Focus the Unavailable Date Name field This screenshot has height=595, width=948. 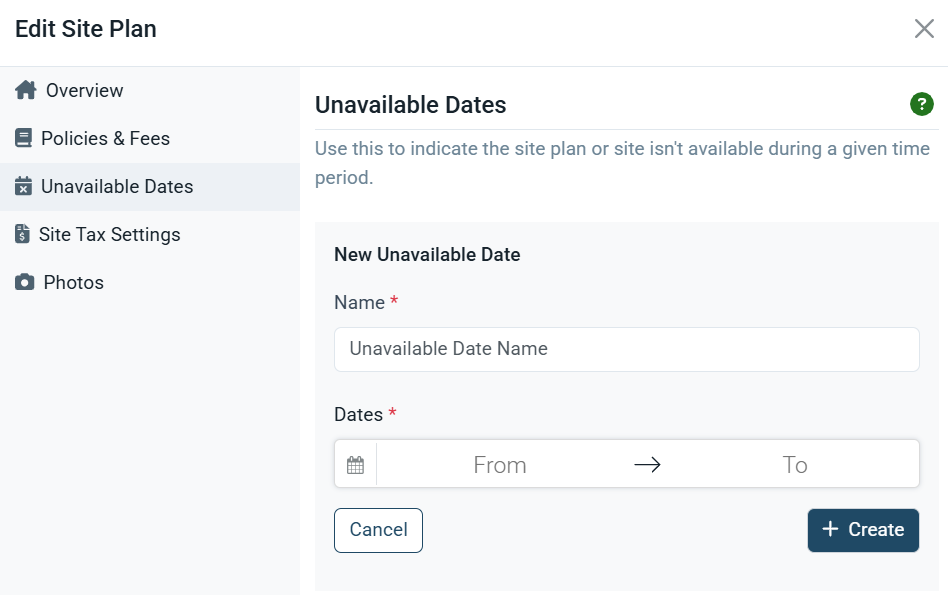pos(626,350)
